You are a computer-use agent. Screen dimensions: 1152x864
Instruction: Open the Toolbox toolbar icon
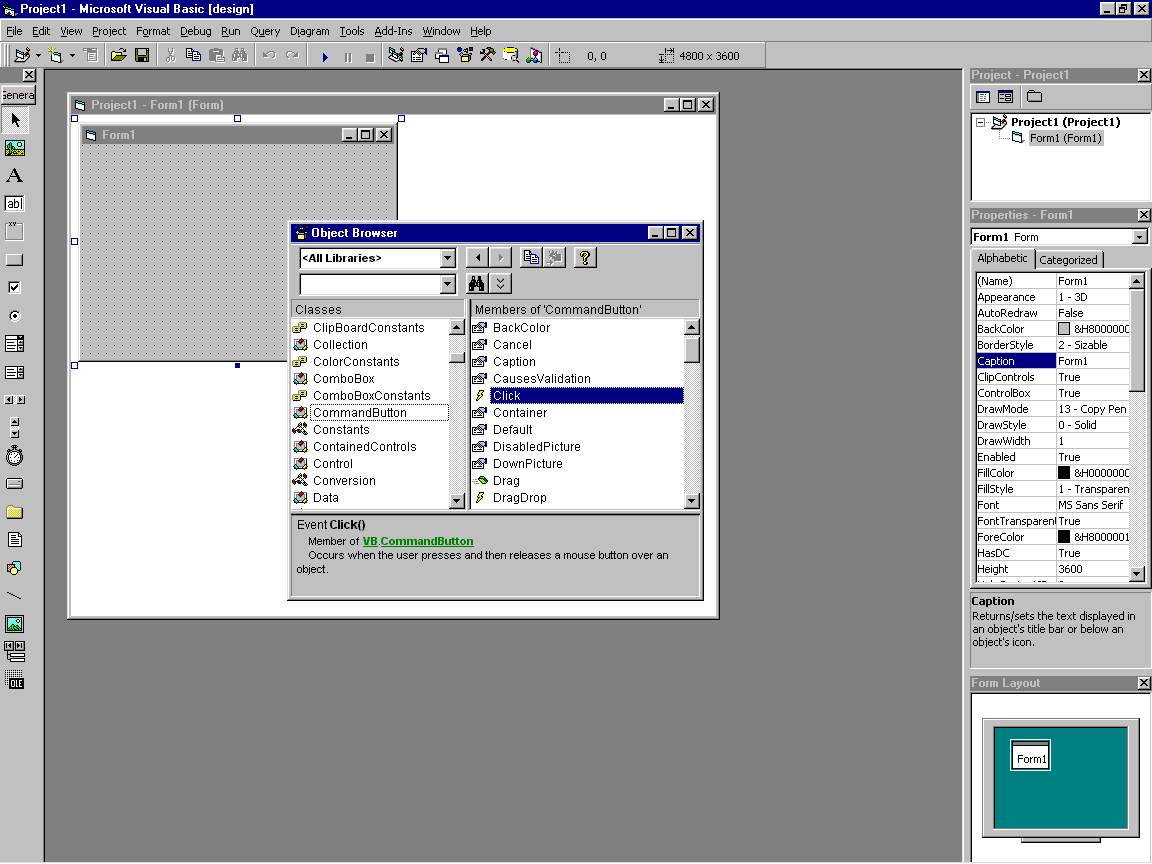coord(487,56)
